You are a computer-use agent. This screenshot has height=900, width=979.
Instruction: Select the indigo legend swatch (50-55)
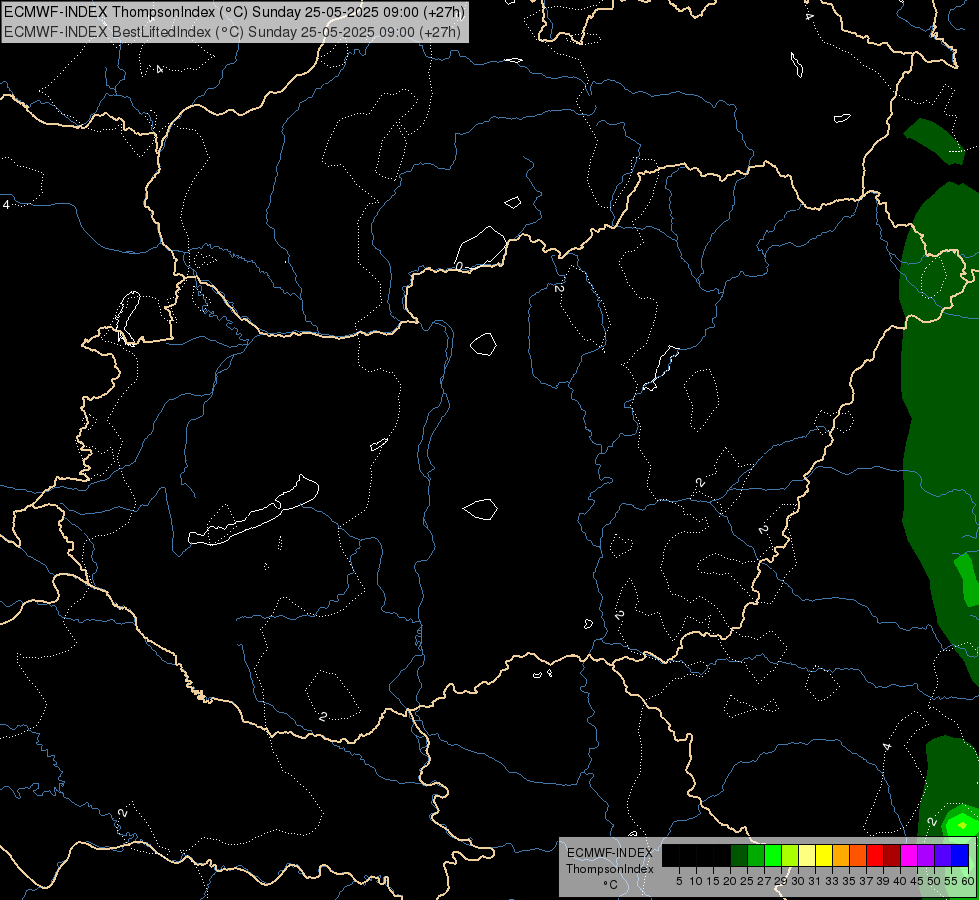[943, 855]
